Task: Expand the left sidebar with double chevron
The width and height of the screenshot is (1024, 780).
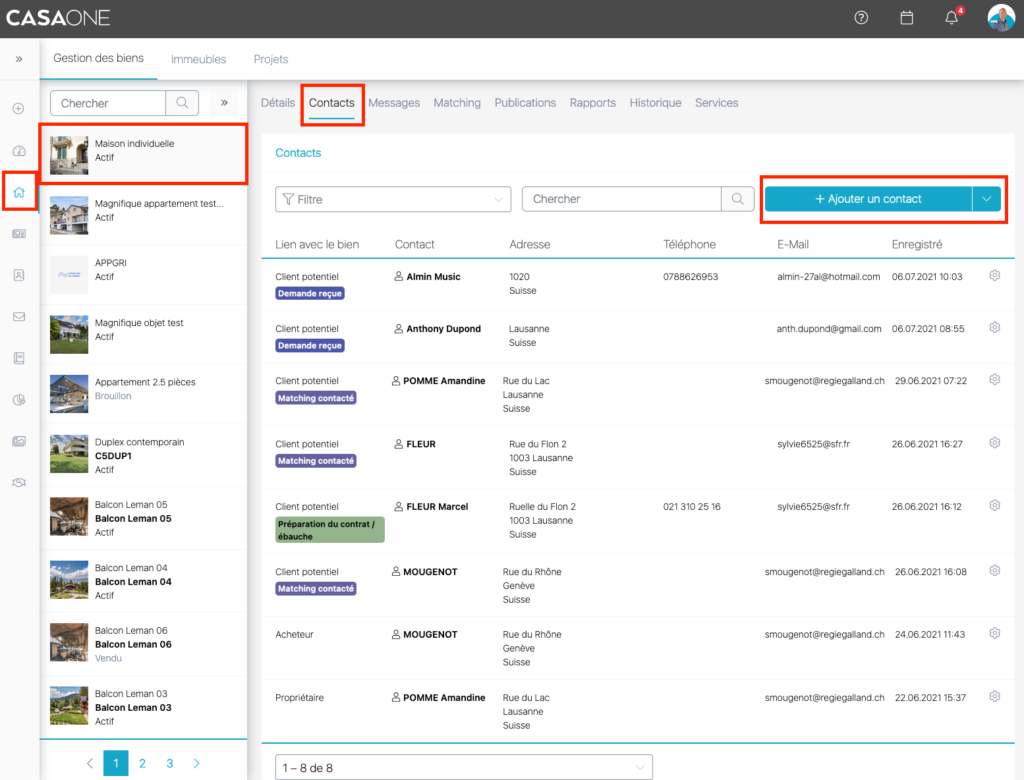Action: point(19,60)
